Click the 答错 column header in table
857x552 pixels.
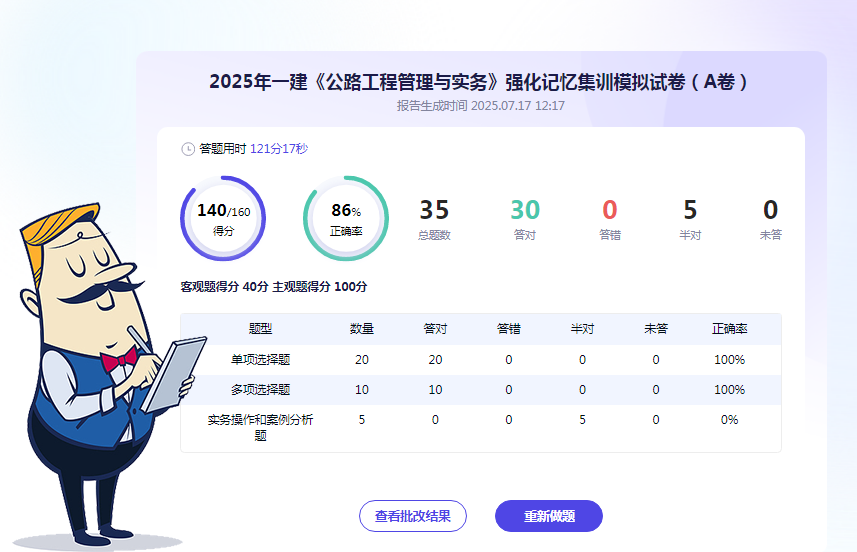click(x=509, y=328)
